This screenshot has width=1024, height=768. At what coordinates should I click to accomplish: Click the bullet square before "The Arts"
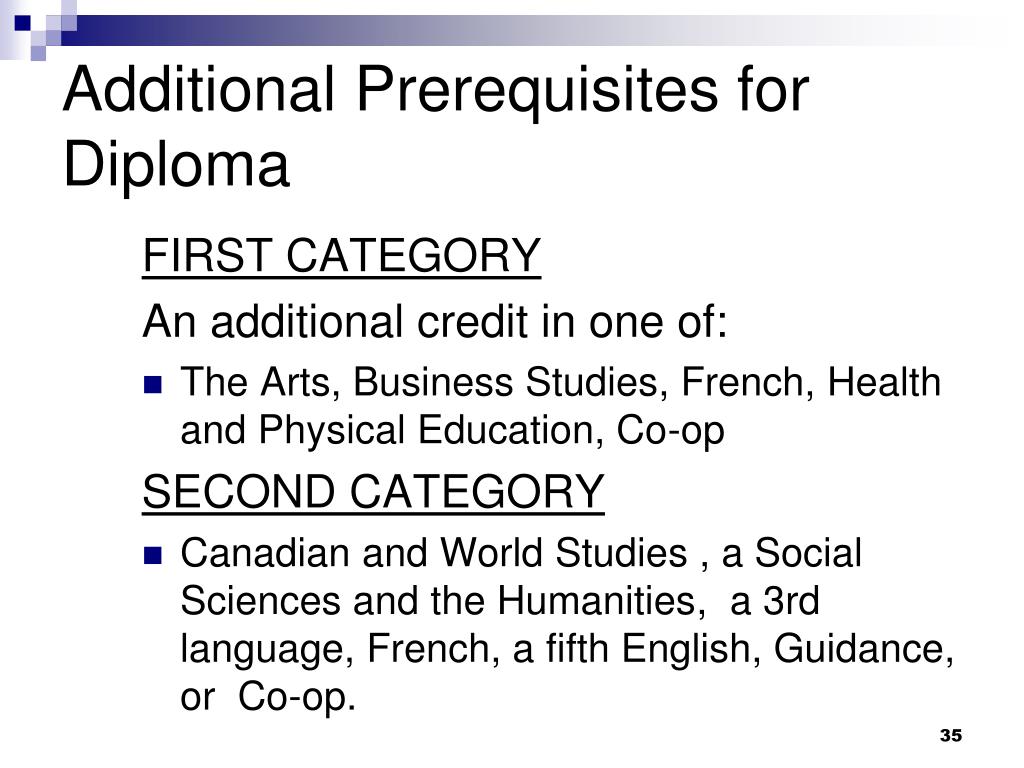152,384
